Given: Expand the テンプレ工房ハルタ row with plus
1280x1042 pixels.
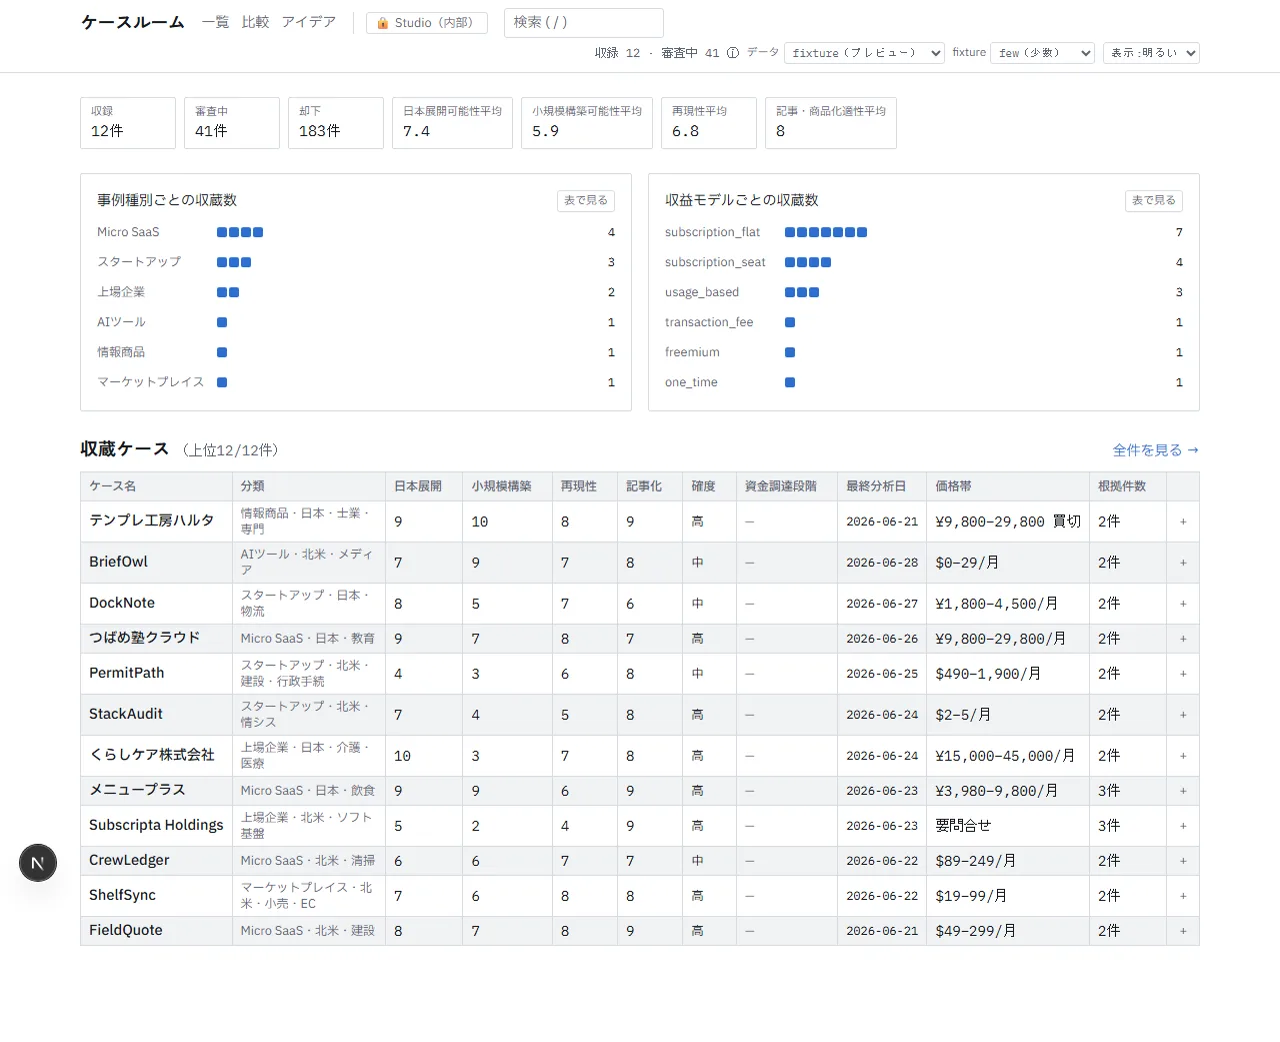Looking at the screenshot, I should pos(1183,522).
